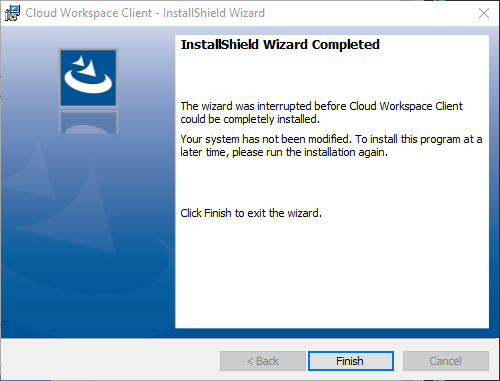The height and width of the screenshot is (381, 500).
Task: Select the 'InstallShield Wizard Completed' heading
Action: tap(280, 45)
